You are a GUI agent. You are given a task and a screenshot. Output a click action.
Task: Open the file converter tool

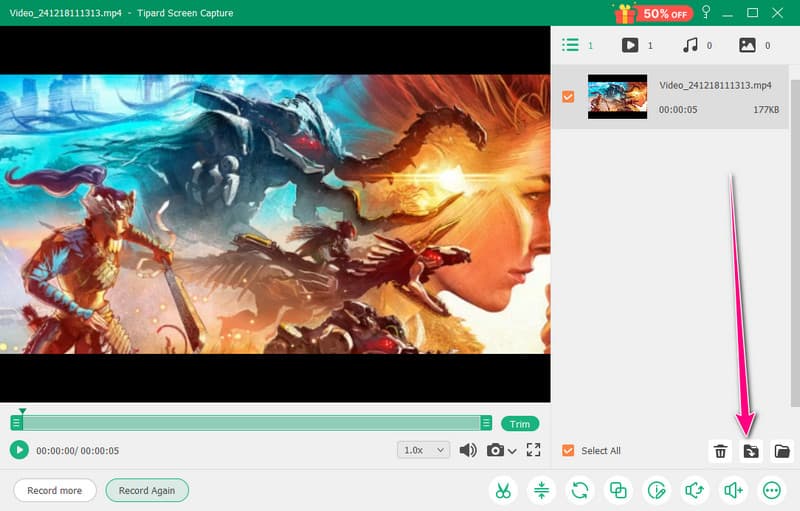click(x=580, y=491)
